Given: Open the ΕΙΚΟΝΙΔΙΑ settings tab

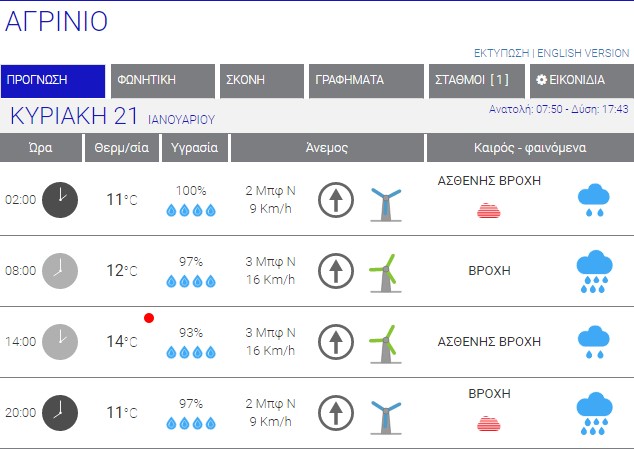Looking at the screenshot, I should pyautogui.click(x=581, y=80).
